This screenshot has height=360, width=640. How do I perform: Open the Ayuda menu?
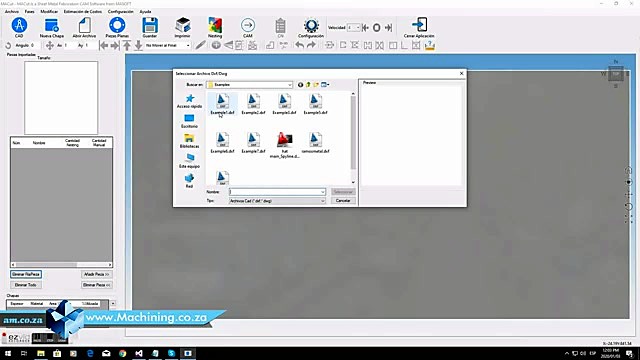[145, 11]
